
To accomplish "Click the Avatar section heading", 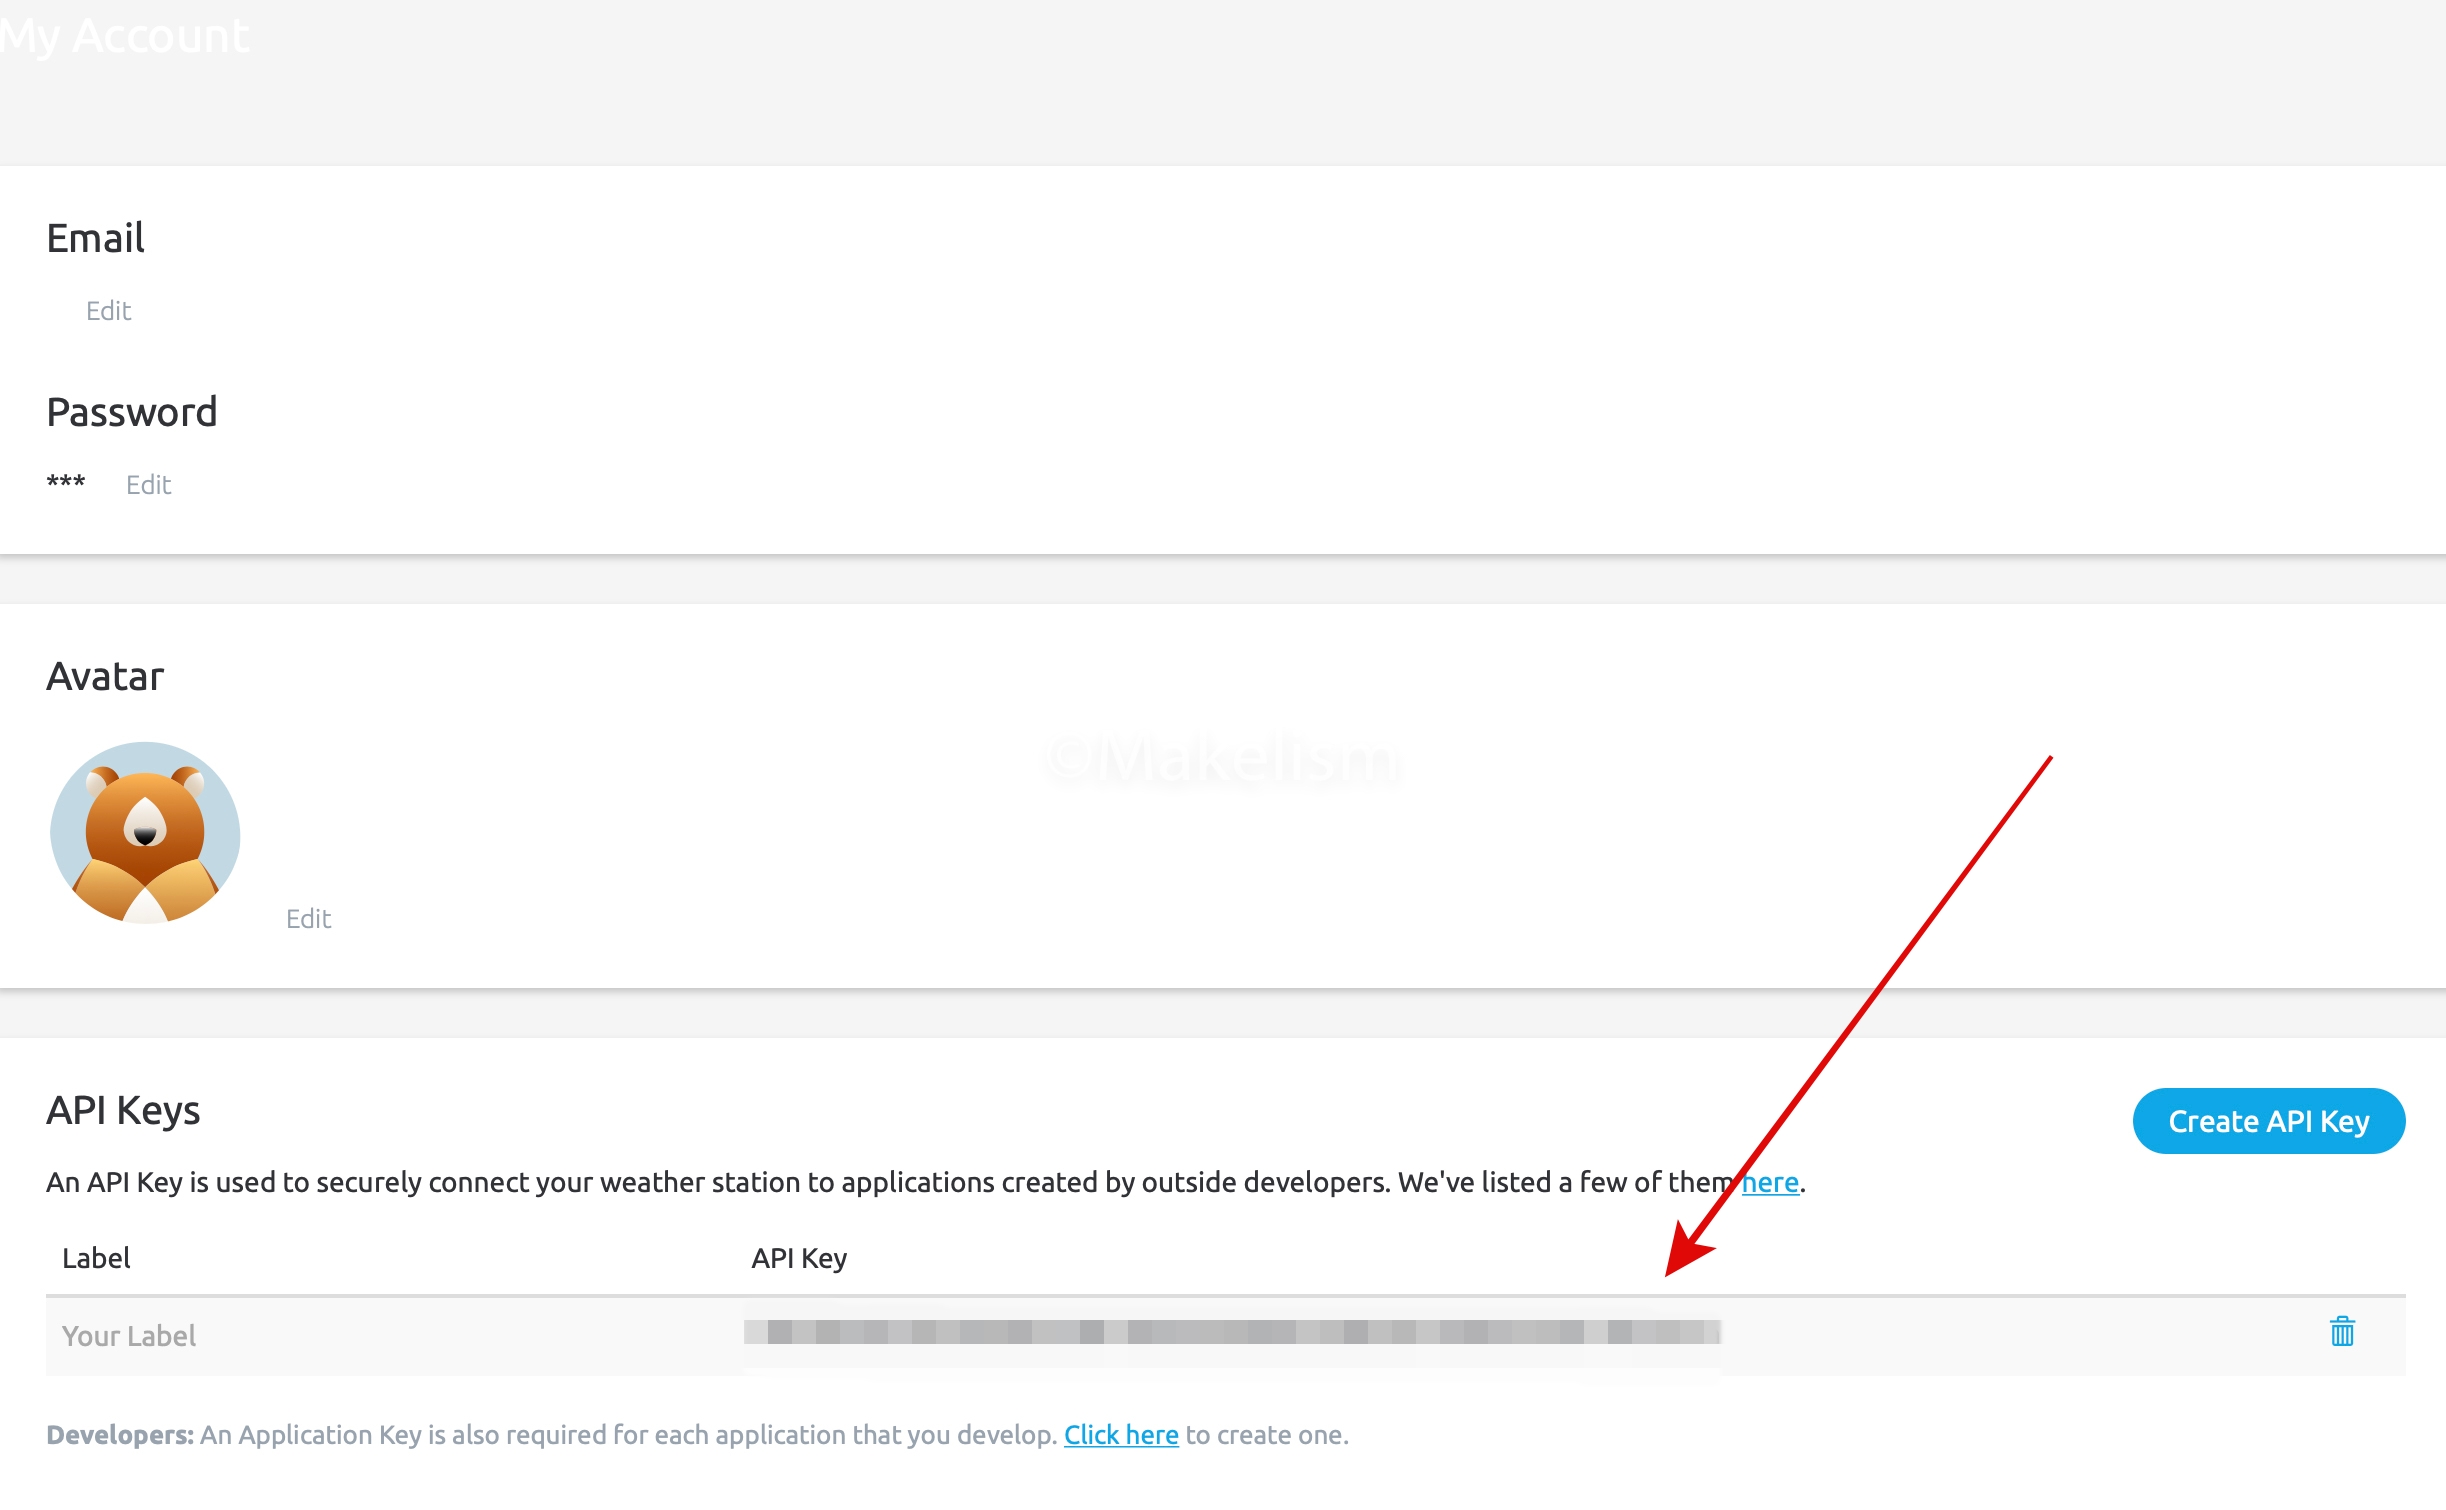I will click(x=105, y=677).
